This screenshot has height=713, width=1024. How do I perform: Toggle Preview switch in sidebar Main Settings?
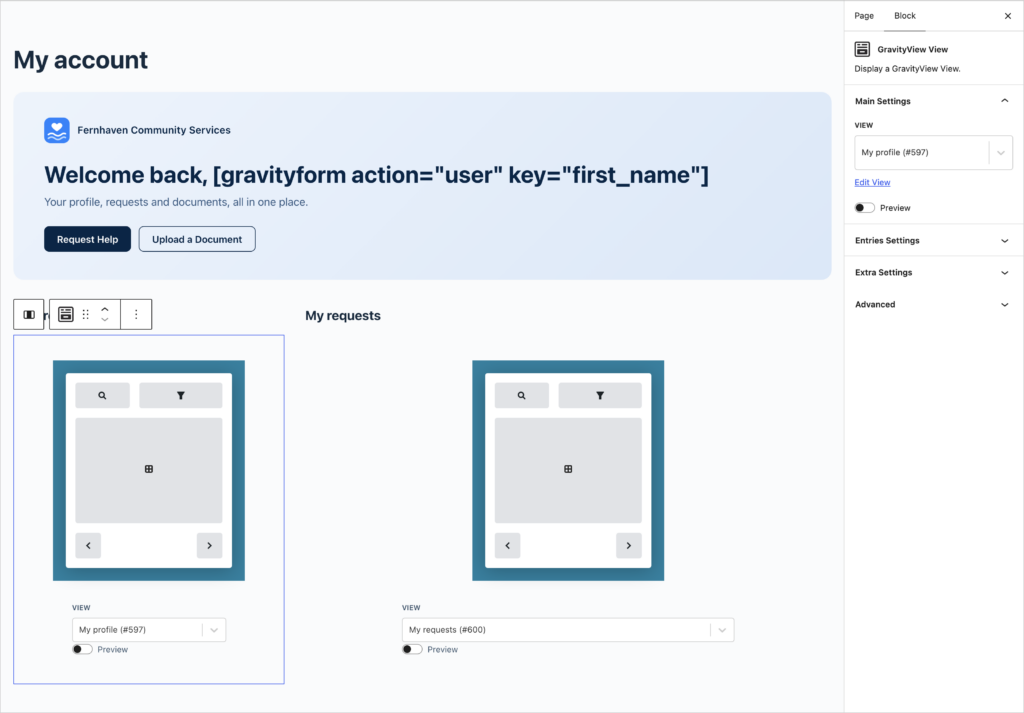tap(865, 208)
